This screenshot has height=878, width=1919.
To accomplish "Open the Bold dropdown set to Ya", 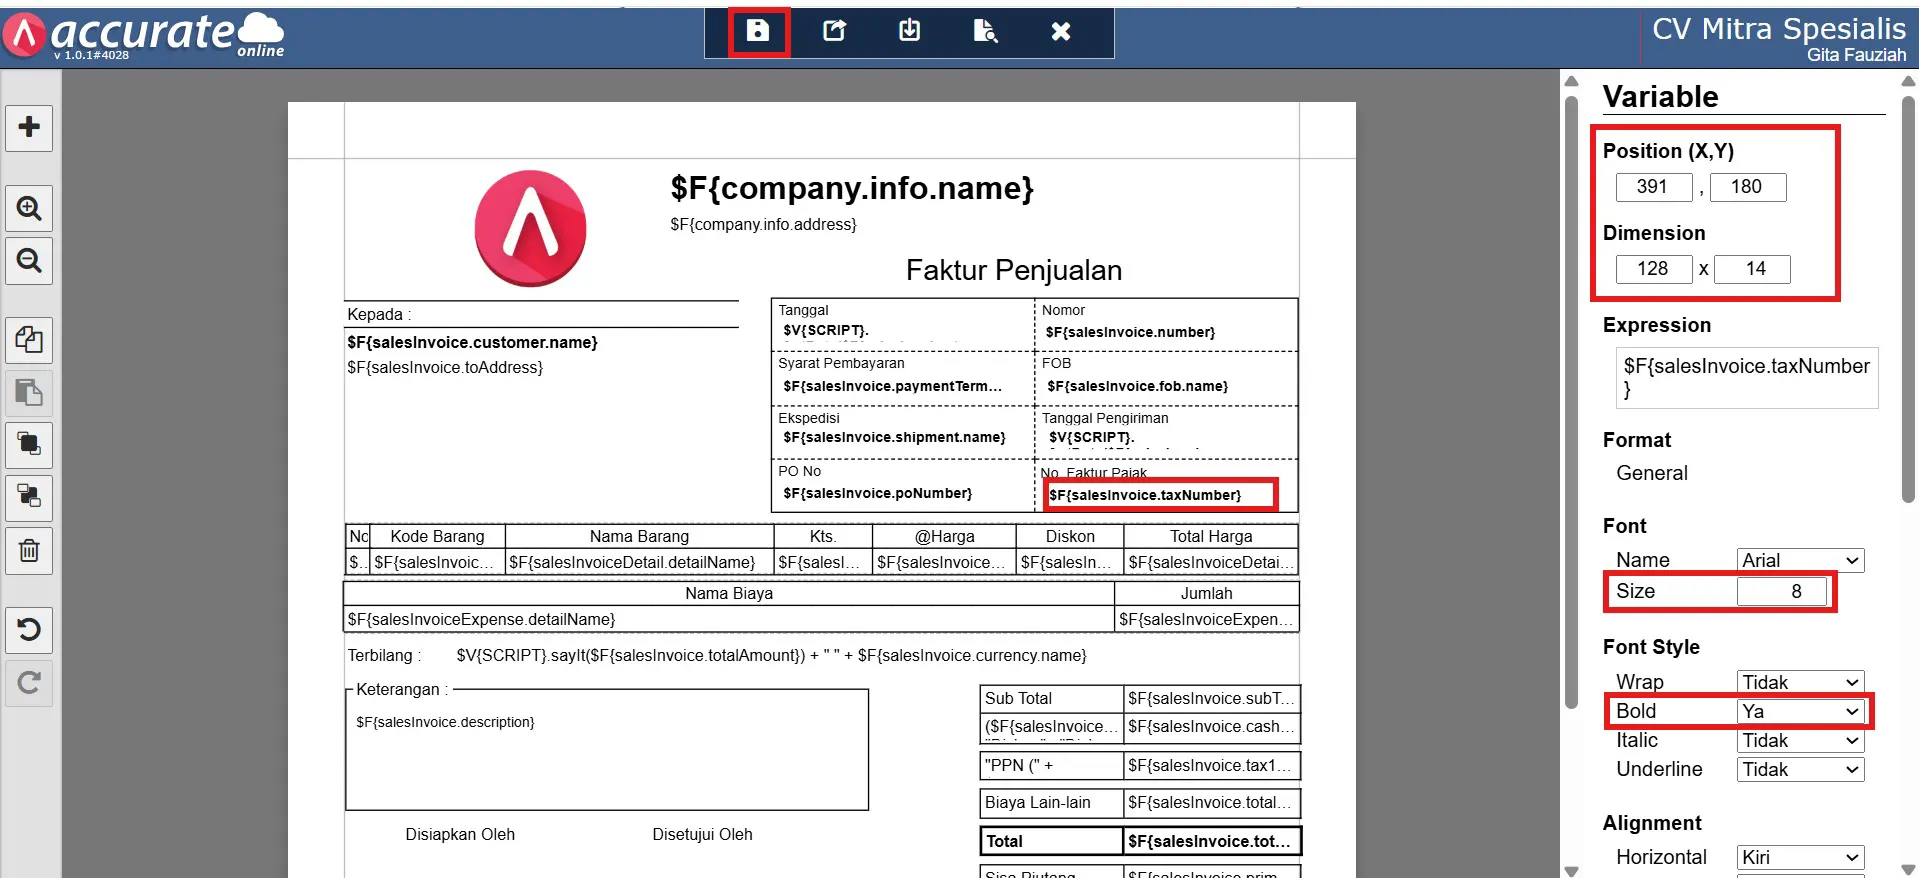I will [1800, 711].
